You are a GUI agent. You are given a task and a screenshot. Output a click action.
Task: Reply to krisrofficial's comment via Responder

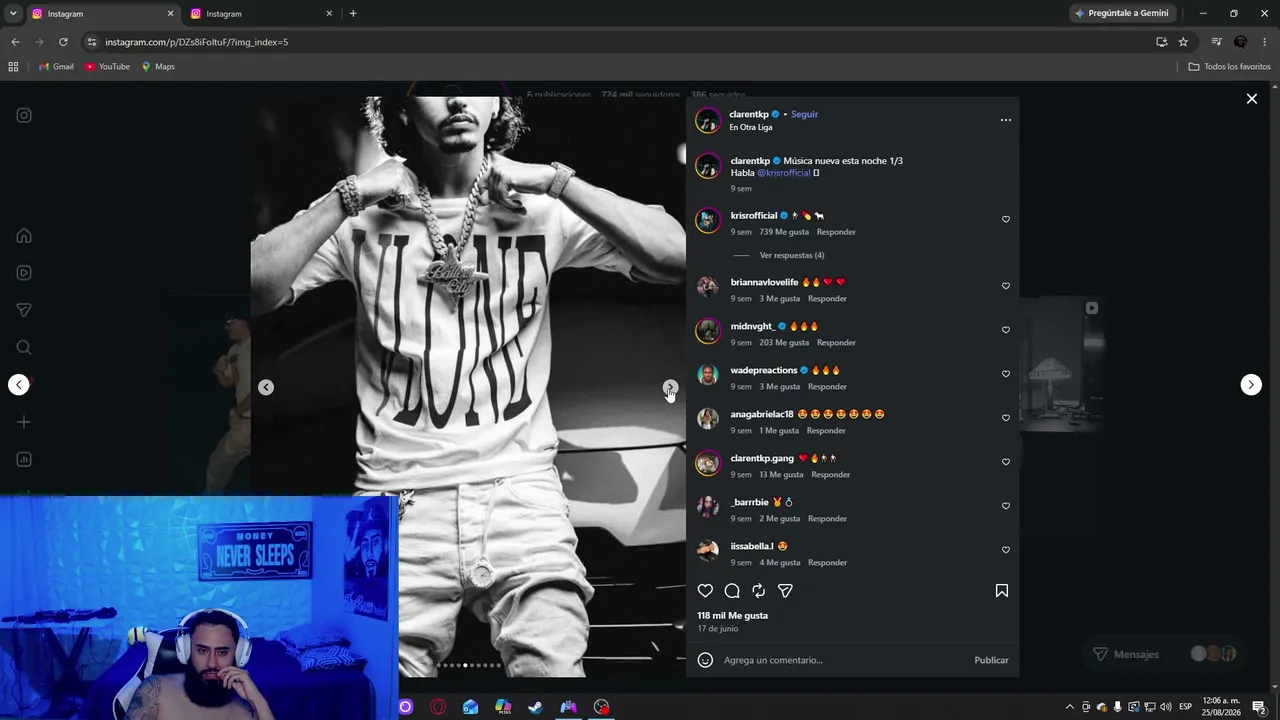(x=836, y=232)
